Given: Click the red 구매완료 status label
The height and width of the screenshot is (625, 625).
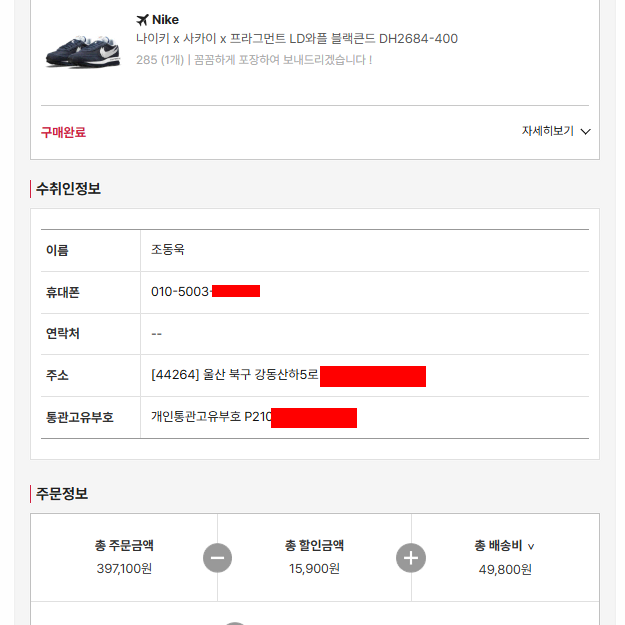Looking at the screenshot, I should [x=63, y=132].
